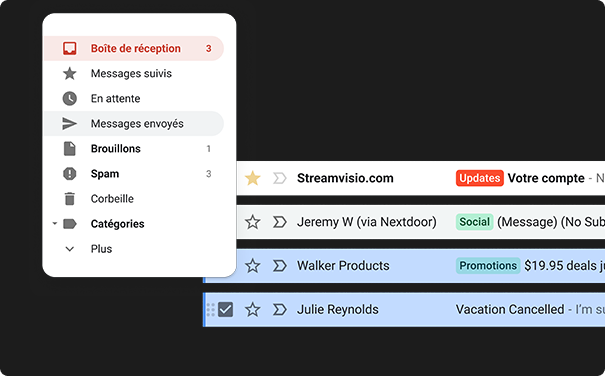Open the Boîte de réception inbox icon

69,48
